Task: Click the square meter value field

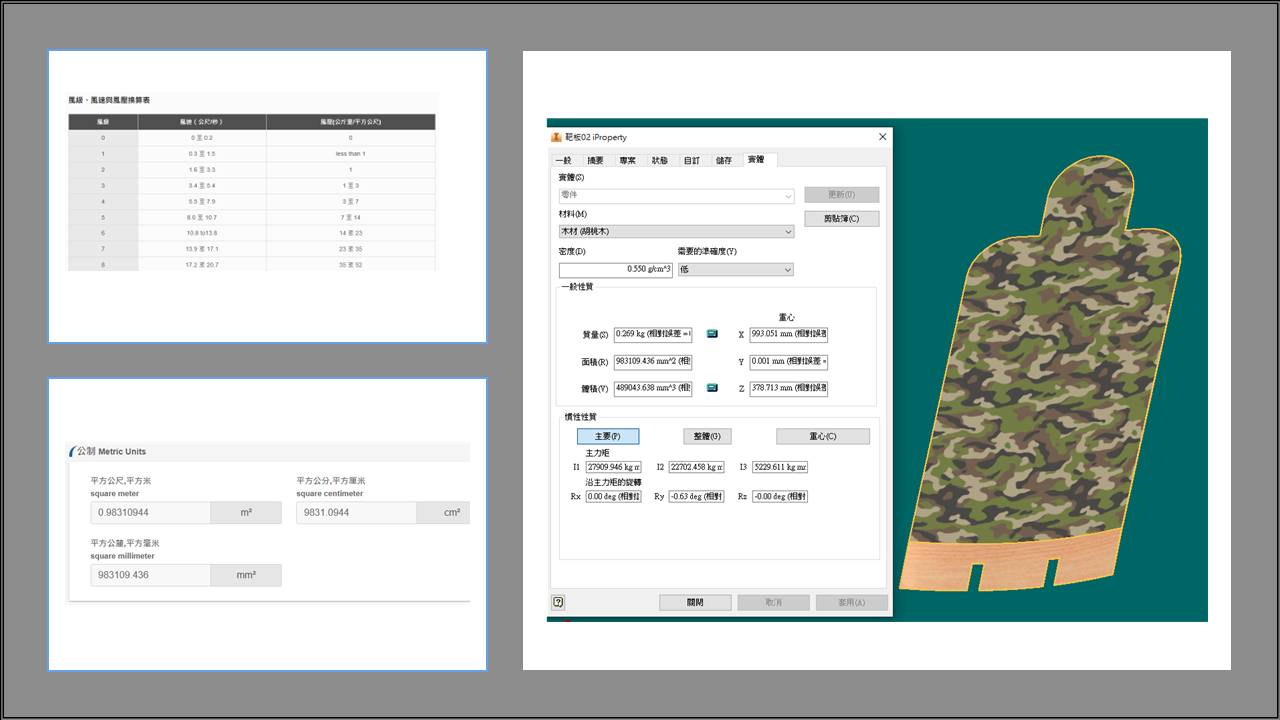Action: pos(150,512)
